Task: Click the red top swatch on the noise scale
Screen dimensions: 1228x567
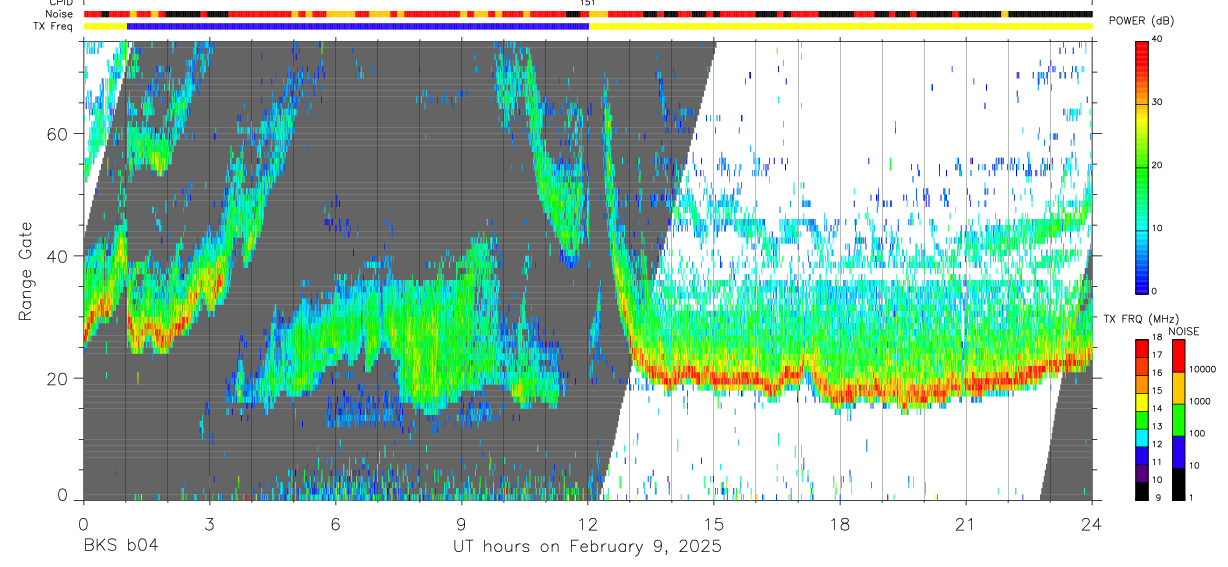Action: click(x=1178, y=356)
